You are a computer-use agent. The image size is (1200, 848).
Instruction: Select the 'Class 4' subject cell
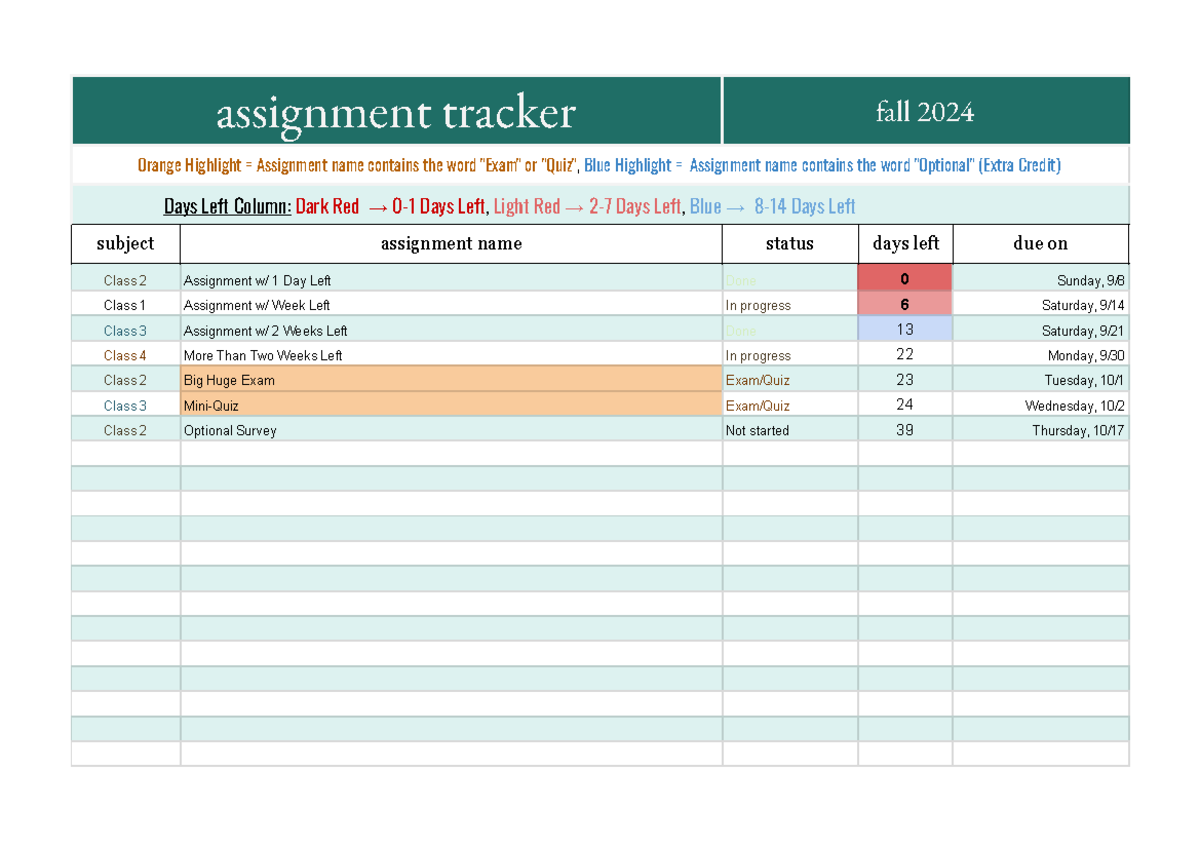tap(124, 355)
